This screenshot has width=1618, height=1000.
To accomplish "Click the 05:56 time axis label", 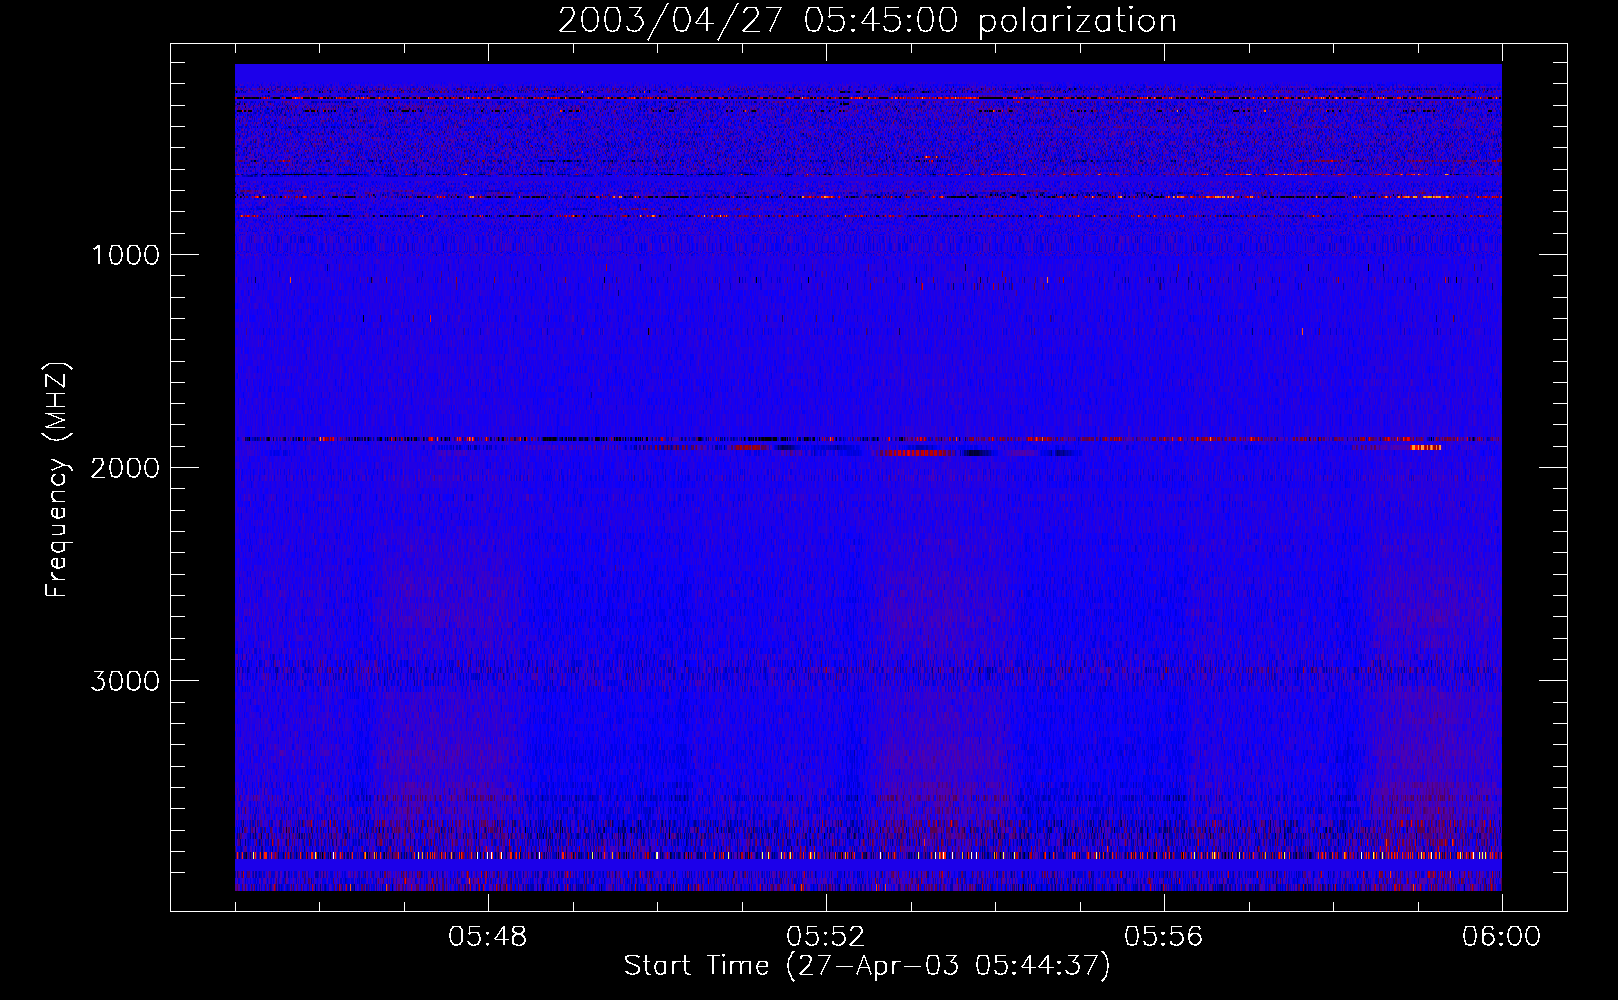I will (x=1163, y=937).
